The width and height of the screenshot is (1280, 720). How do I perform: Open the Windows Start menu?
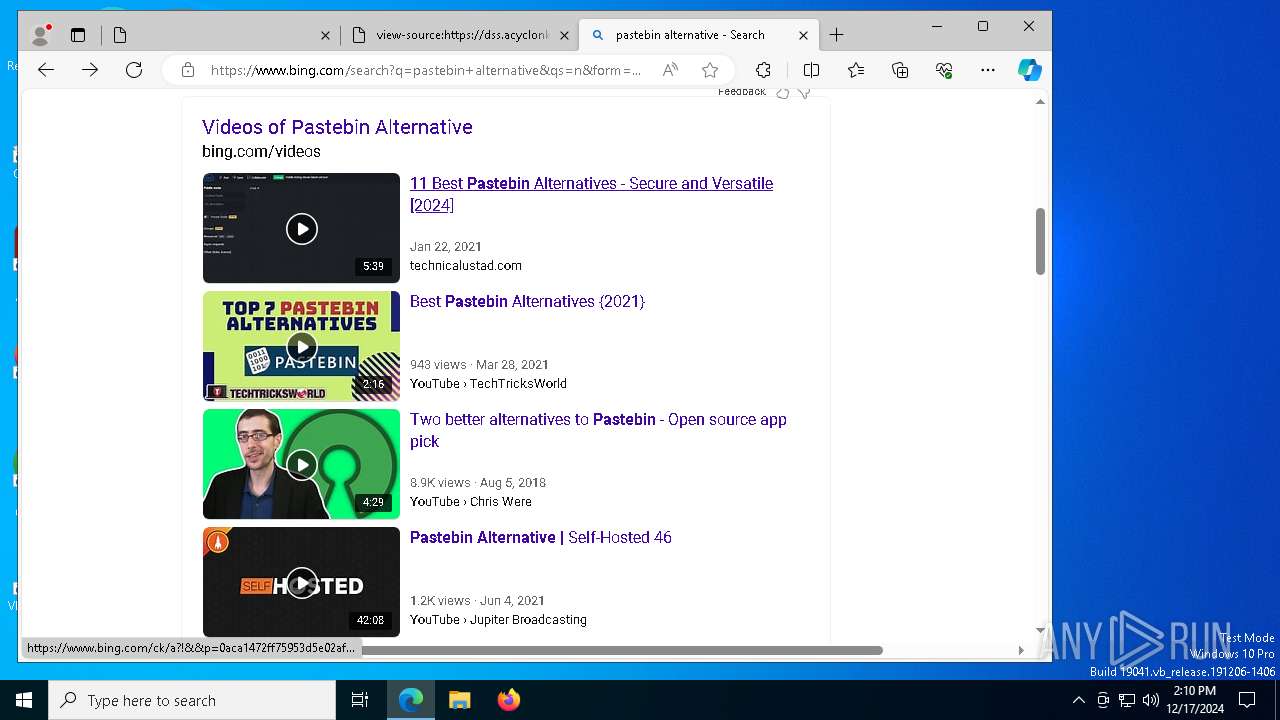[24, 700]
